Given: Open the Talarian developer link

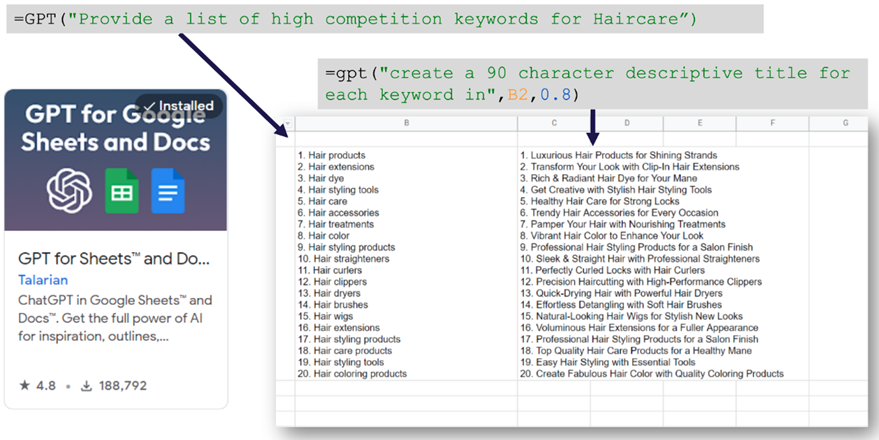Looking at the screenshot, I should click(43, 280).
